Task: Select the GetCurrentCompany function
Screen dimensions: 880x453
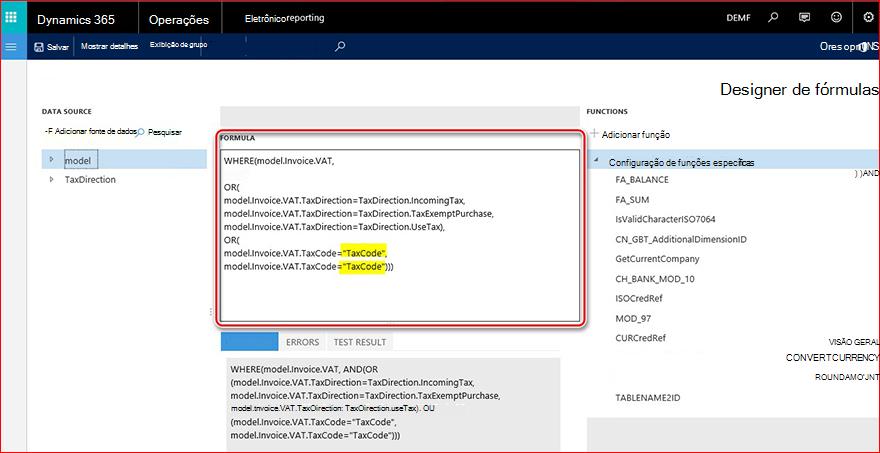Action: tap(657, 259)
